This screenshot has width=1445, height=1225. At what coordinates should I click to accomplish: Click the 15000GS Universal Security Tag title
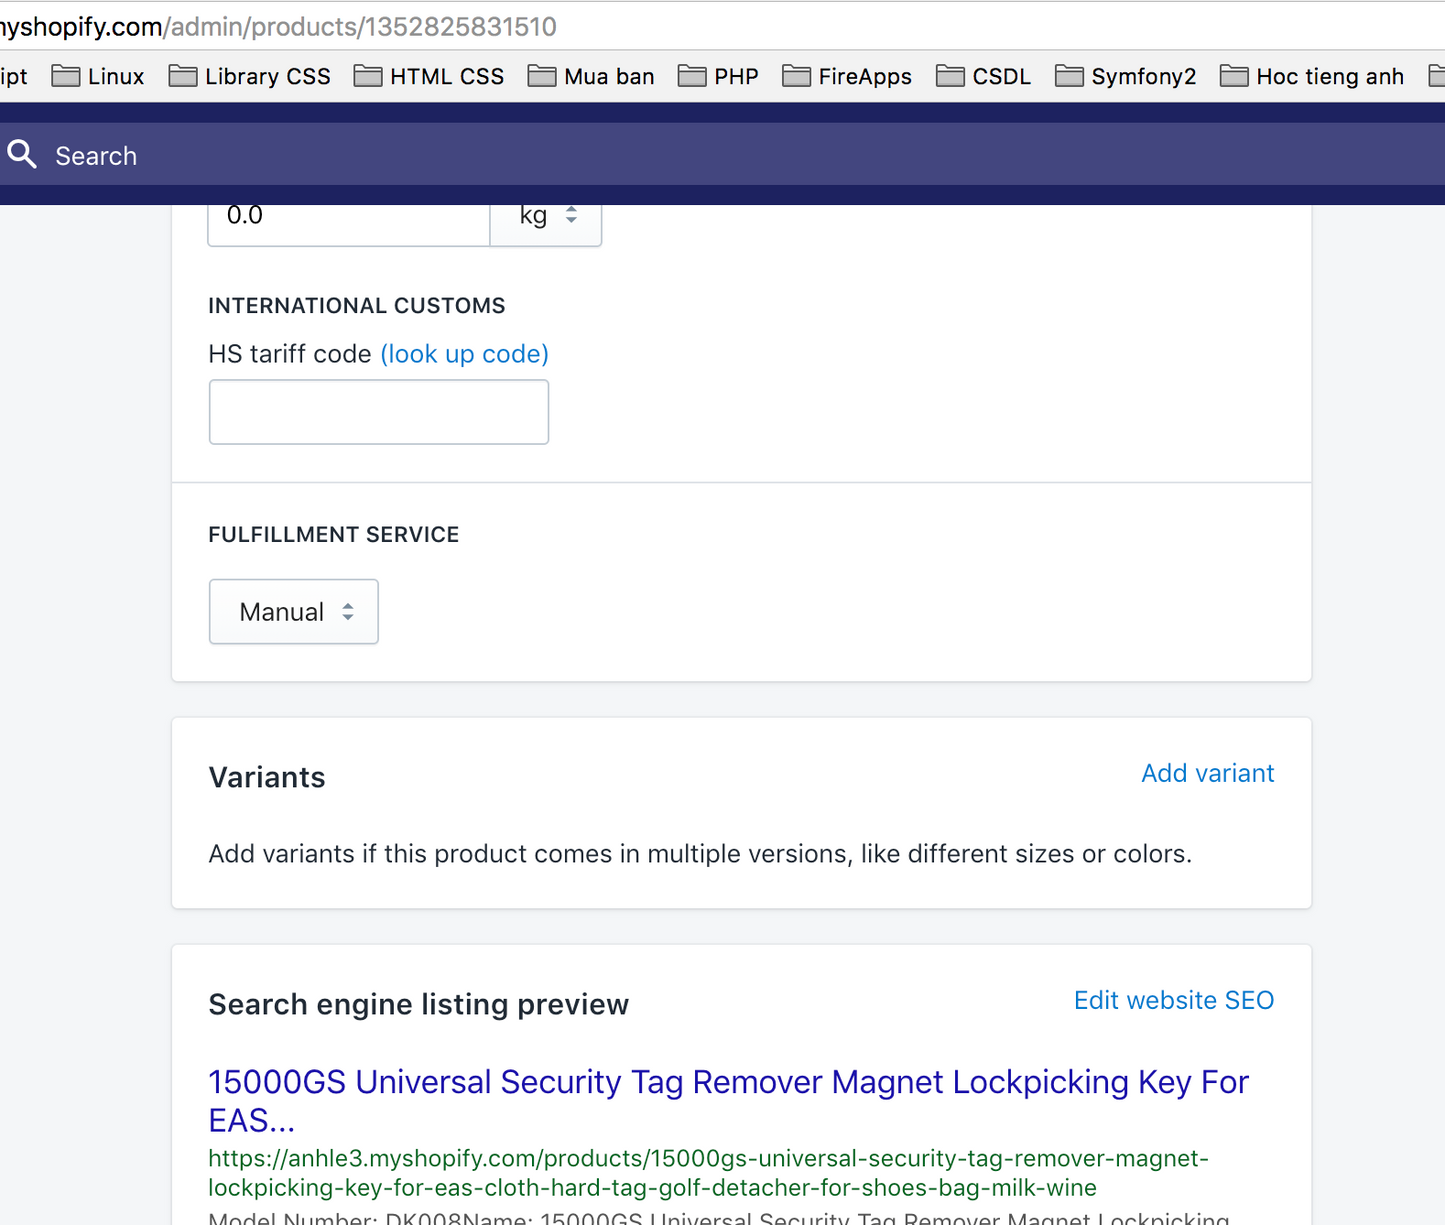click(x=728, y=1083)
